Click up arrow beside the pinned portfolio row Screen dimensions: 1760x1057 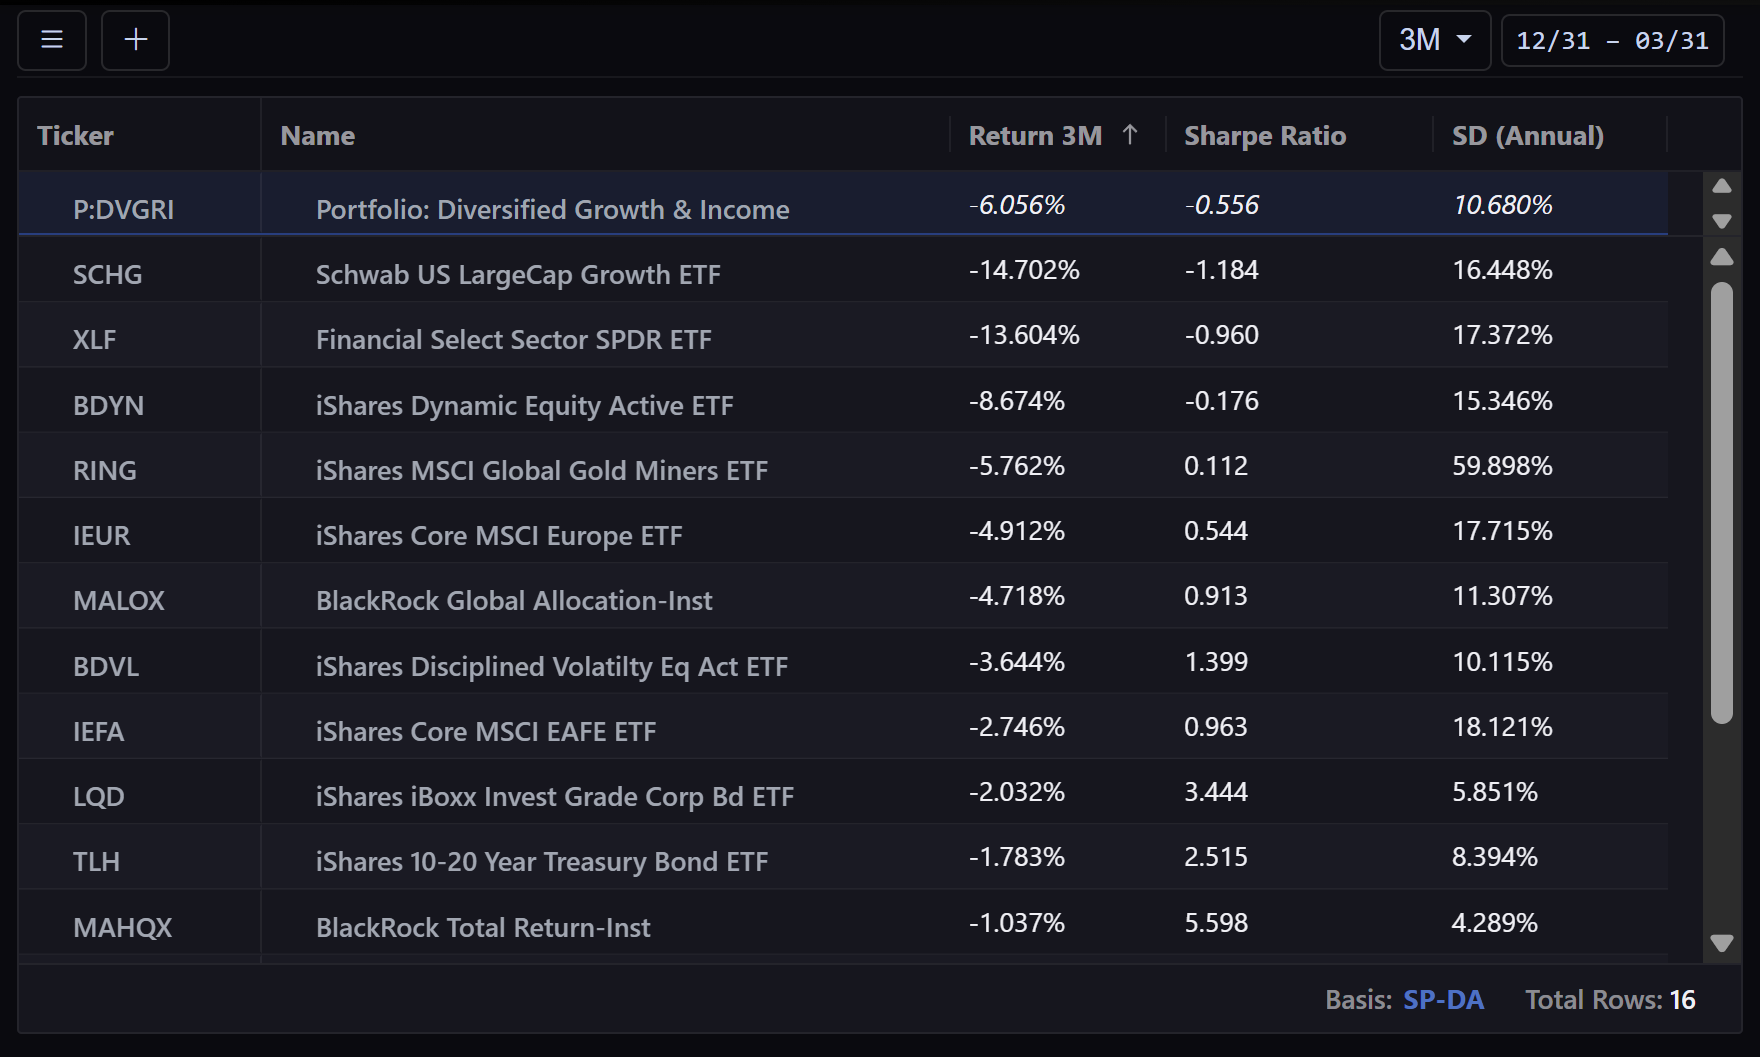1722,186
